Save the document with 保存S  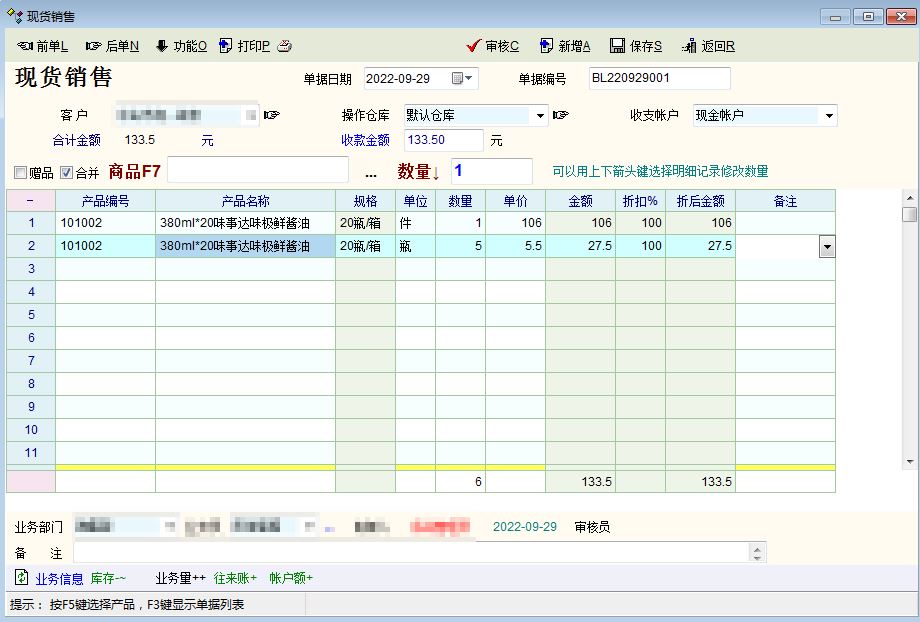(636, 46)
